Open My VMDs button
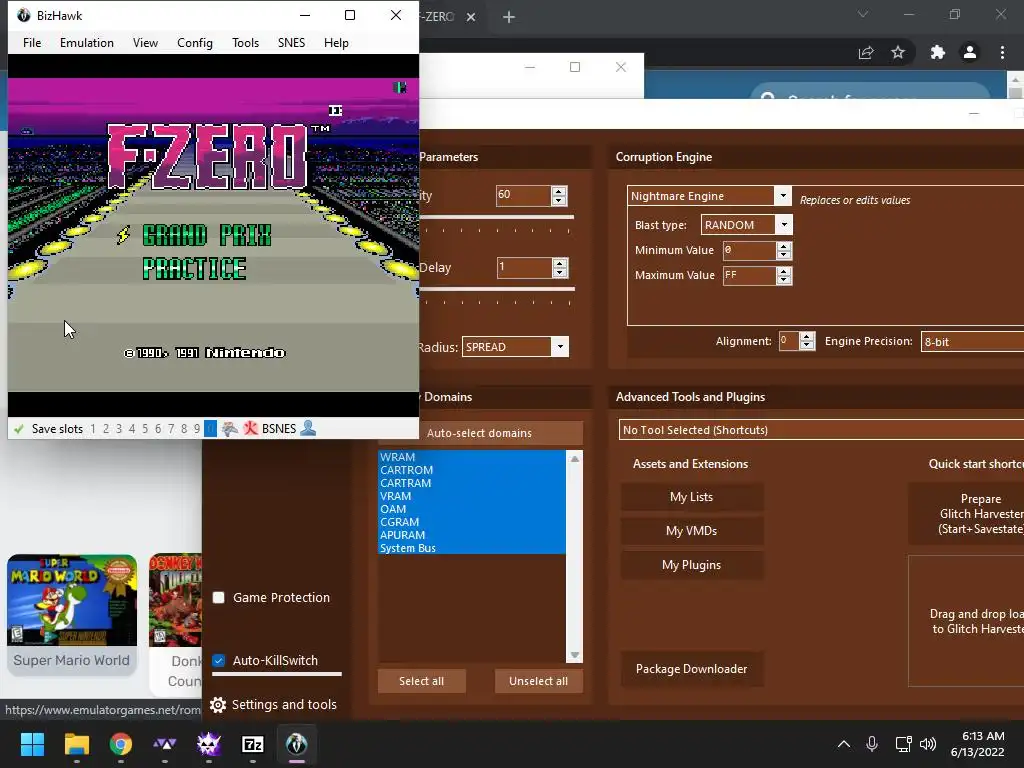Viewport: 1024px width, 768px height. [692, 531]
